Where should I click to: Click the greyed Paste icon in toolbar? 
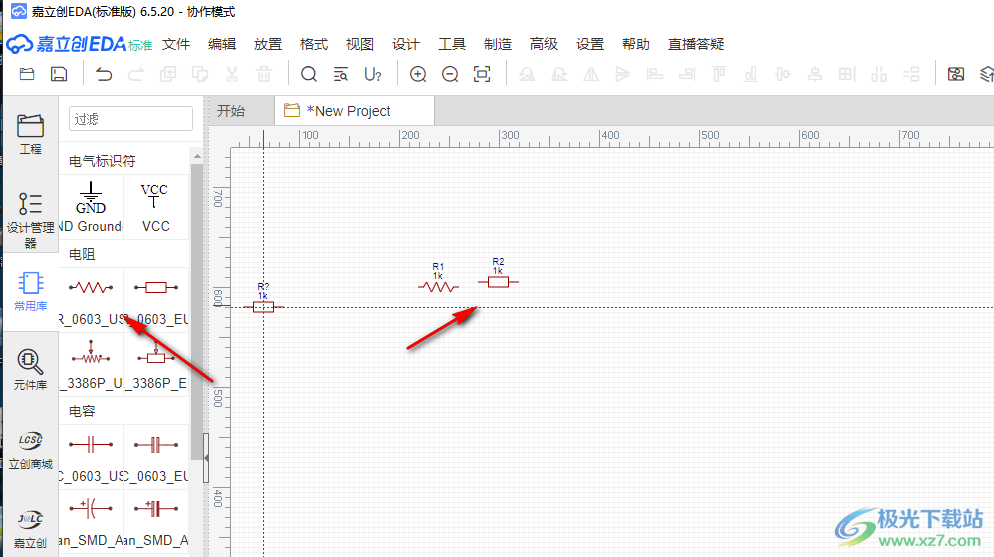(x=200, y=74)
